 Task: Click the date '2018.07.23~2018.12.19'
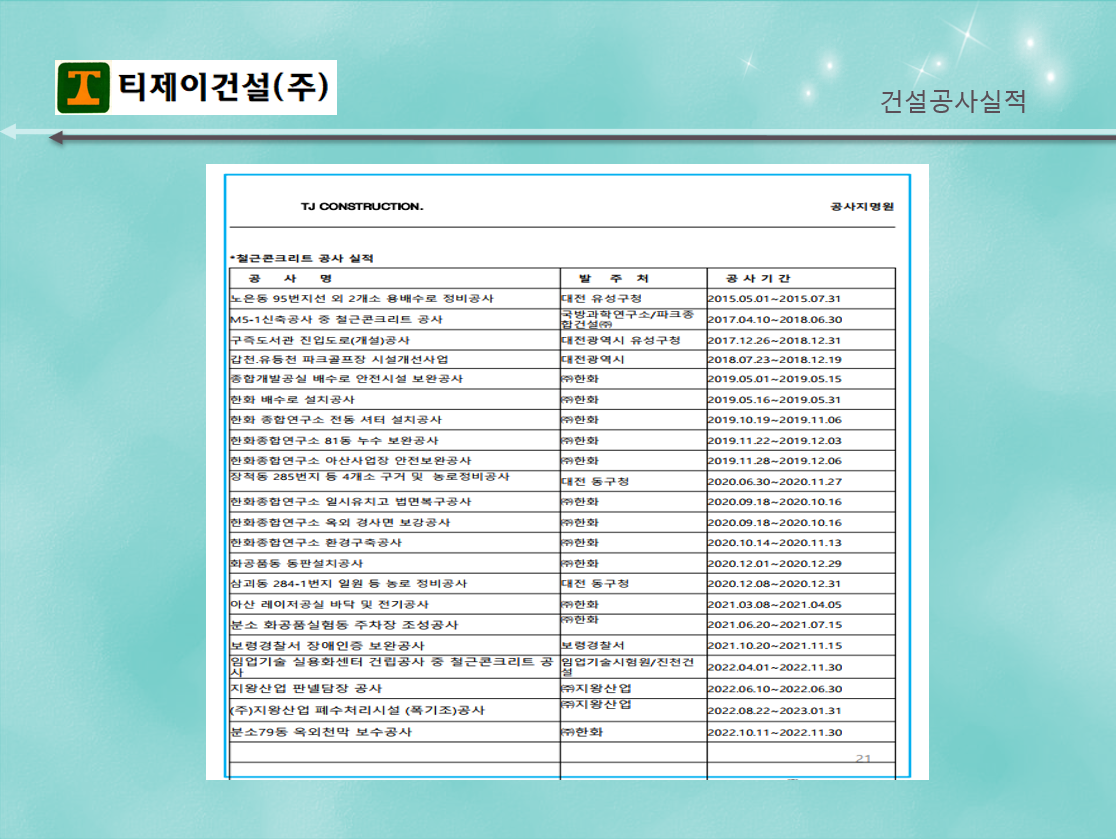[774, 359]
